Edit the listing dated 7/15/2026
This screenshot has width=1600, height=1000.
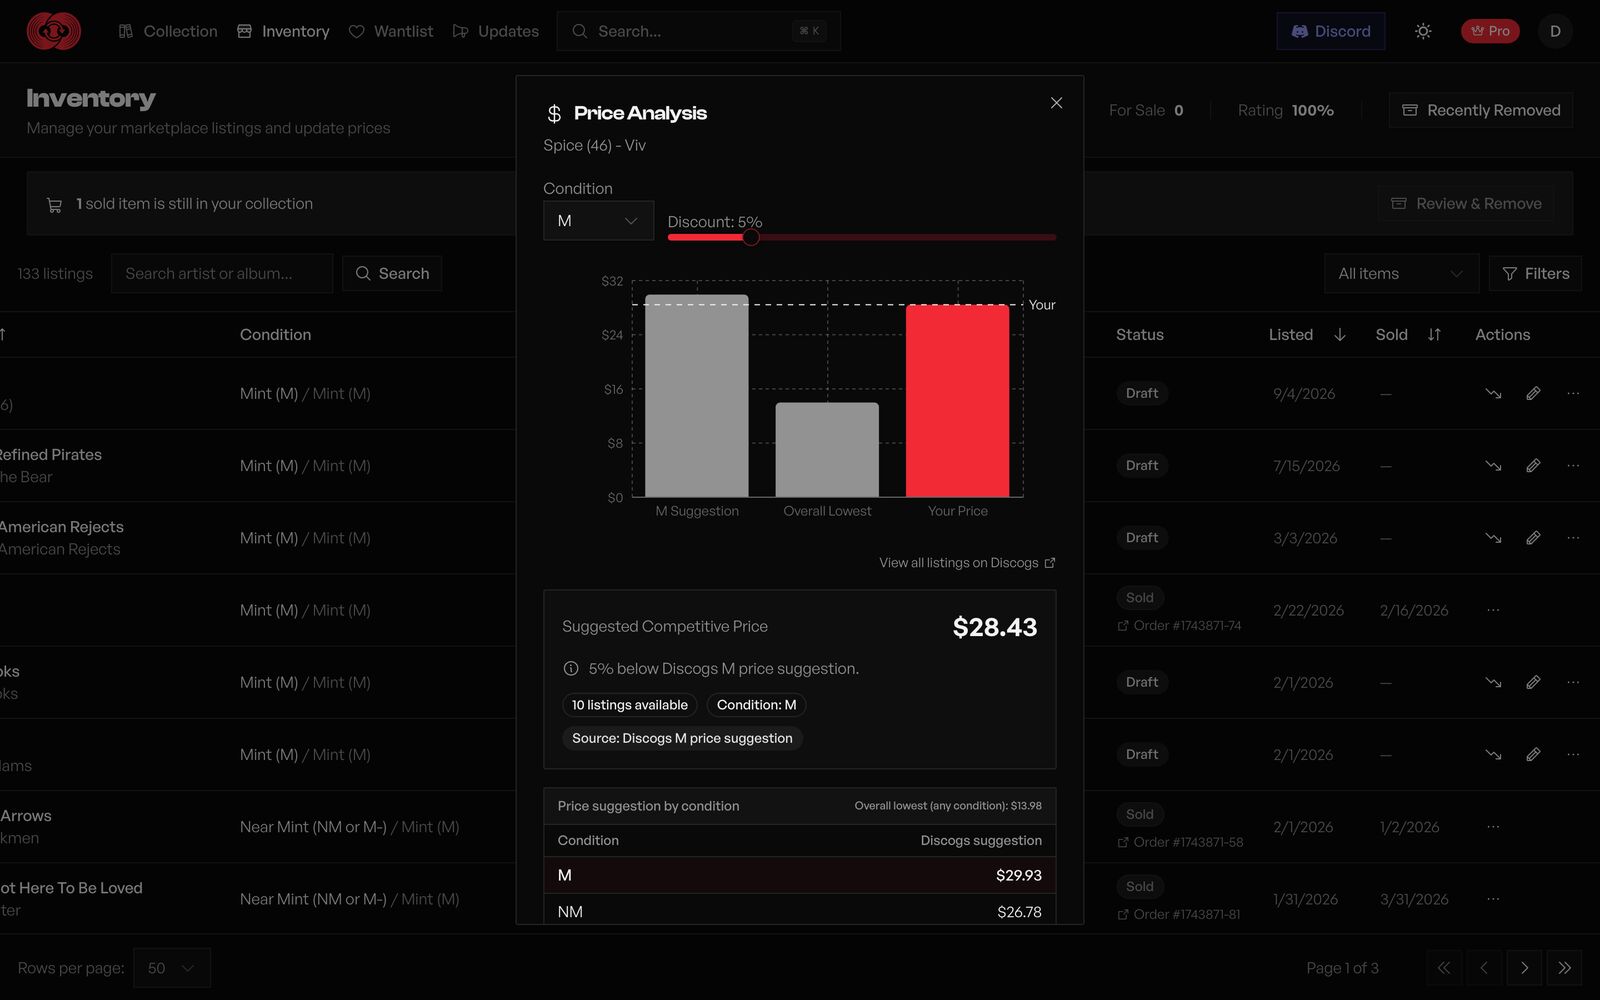tap(1533, 466)
